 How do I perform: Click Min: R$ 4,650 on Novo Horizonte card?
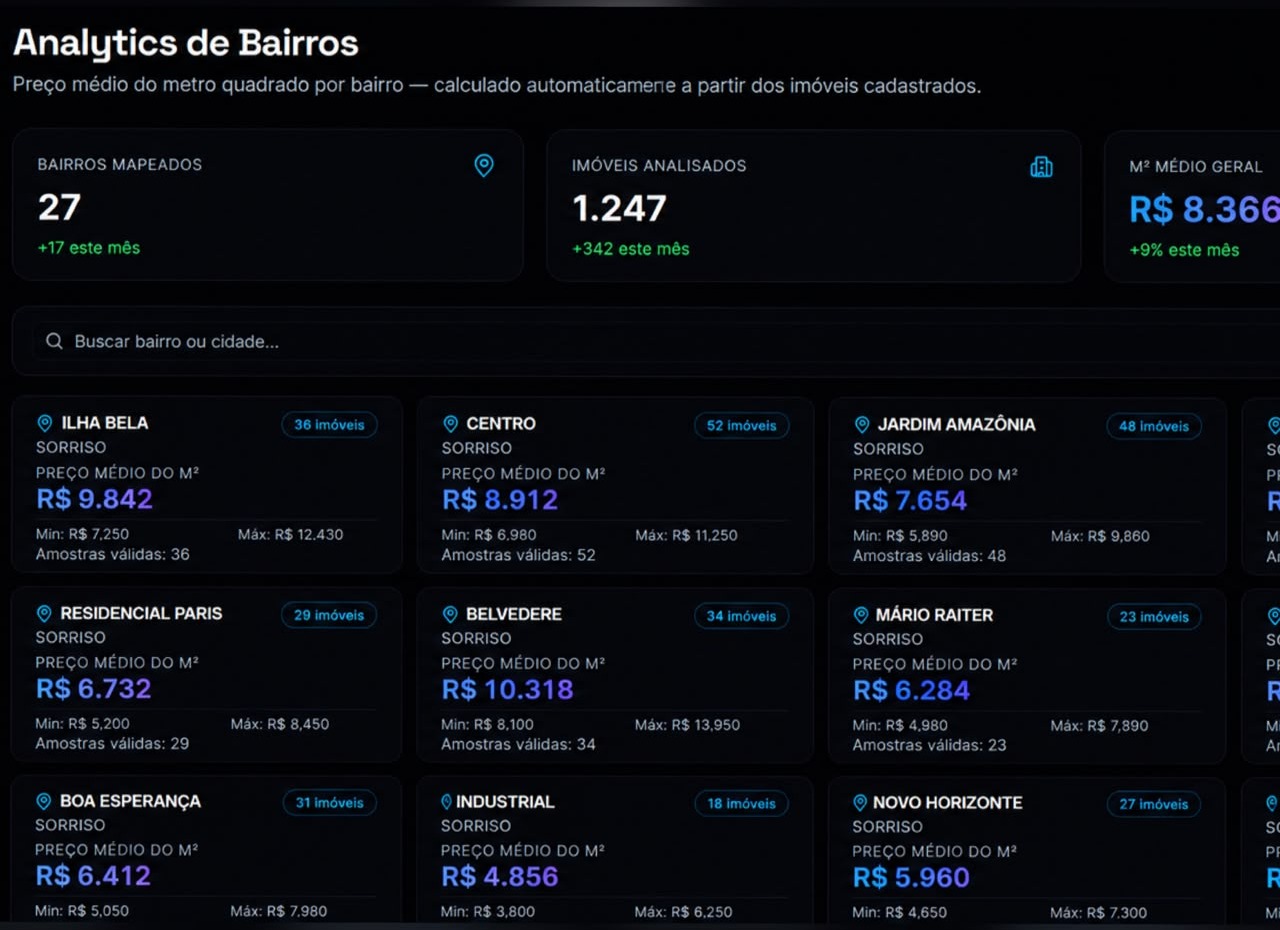pos(899,913)
